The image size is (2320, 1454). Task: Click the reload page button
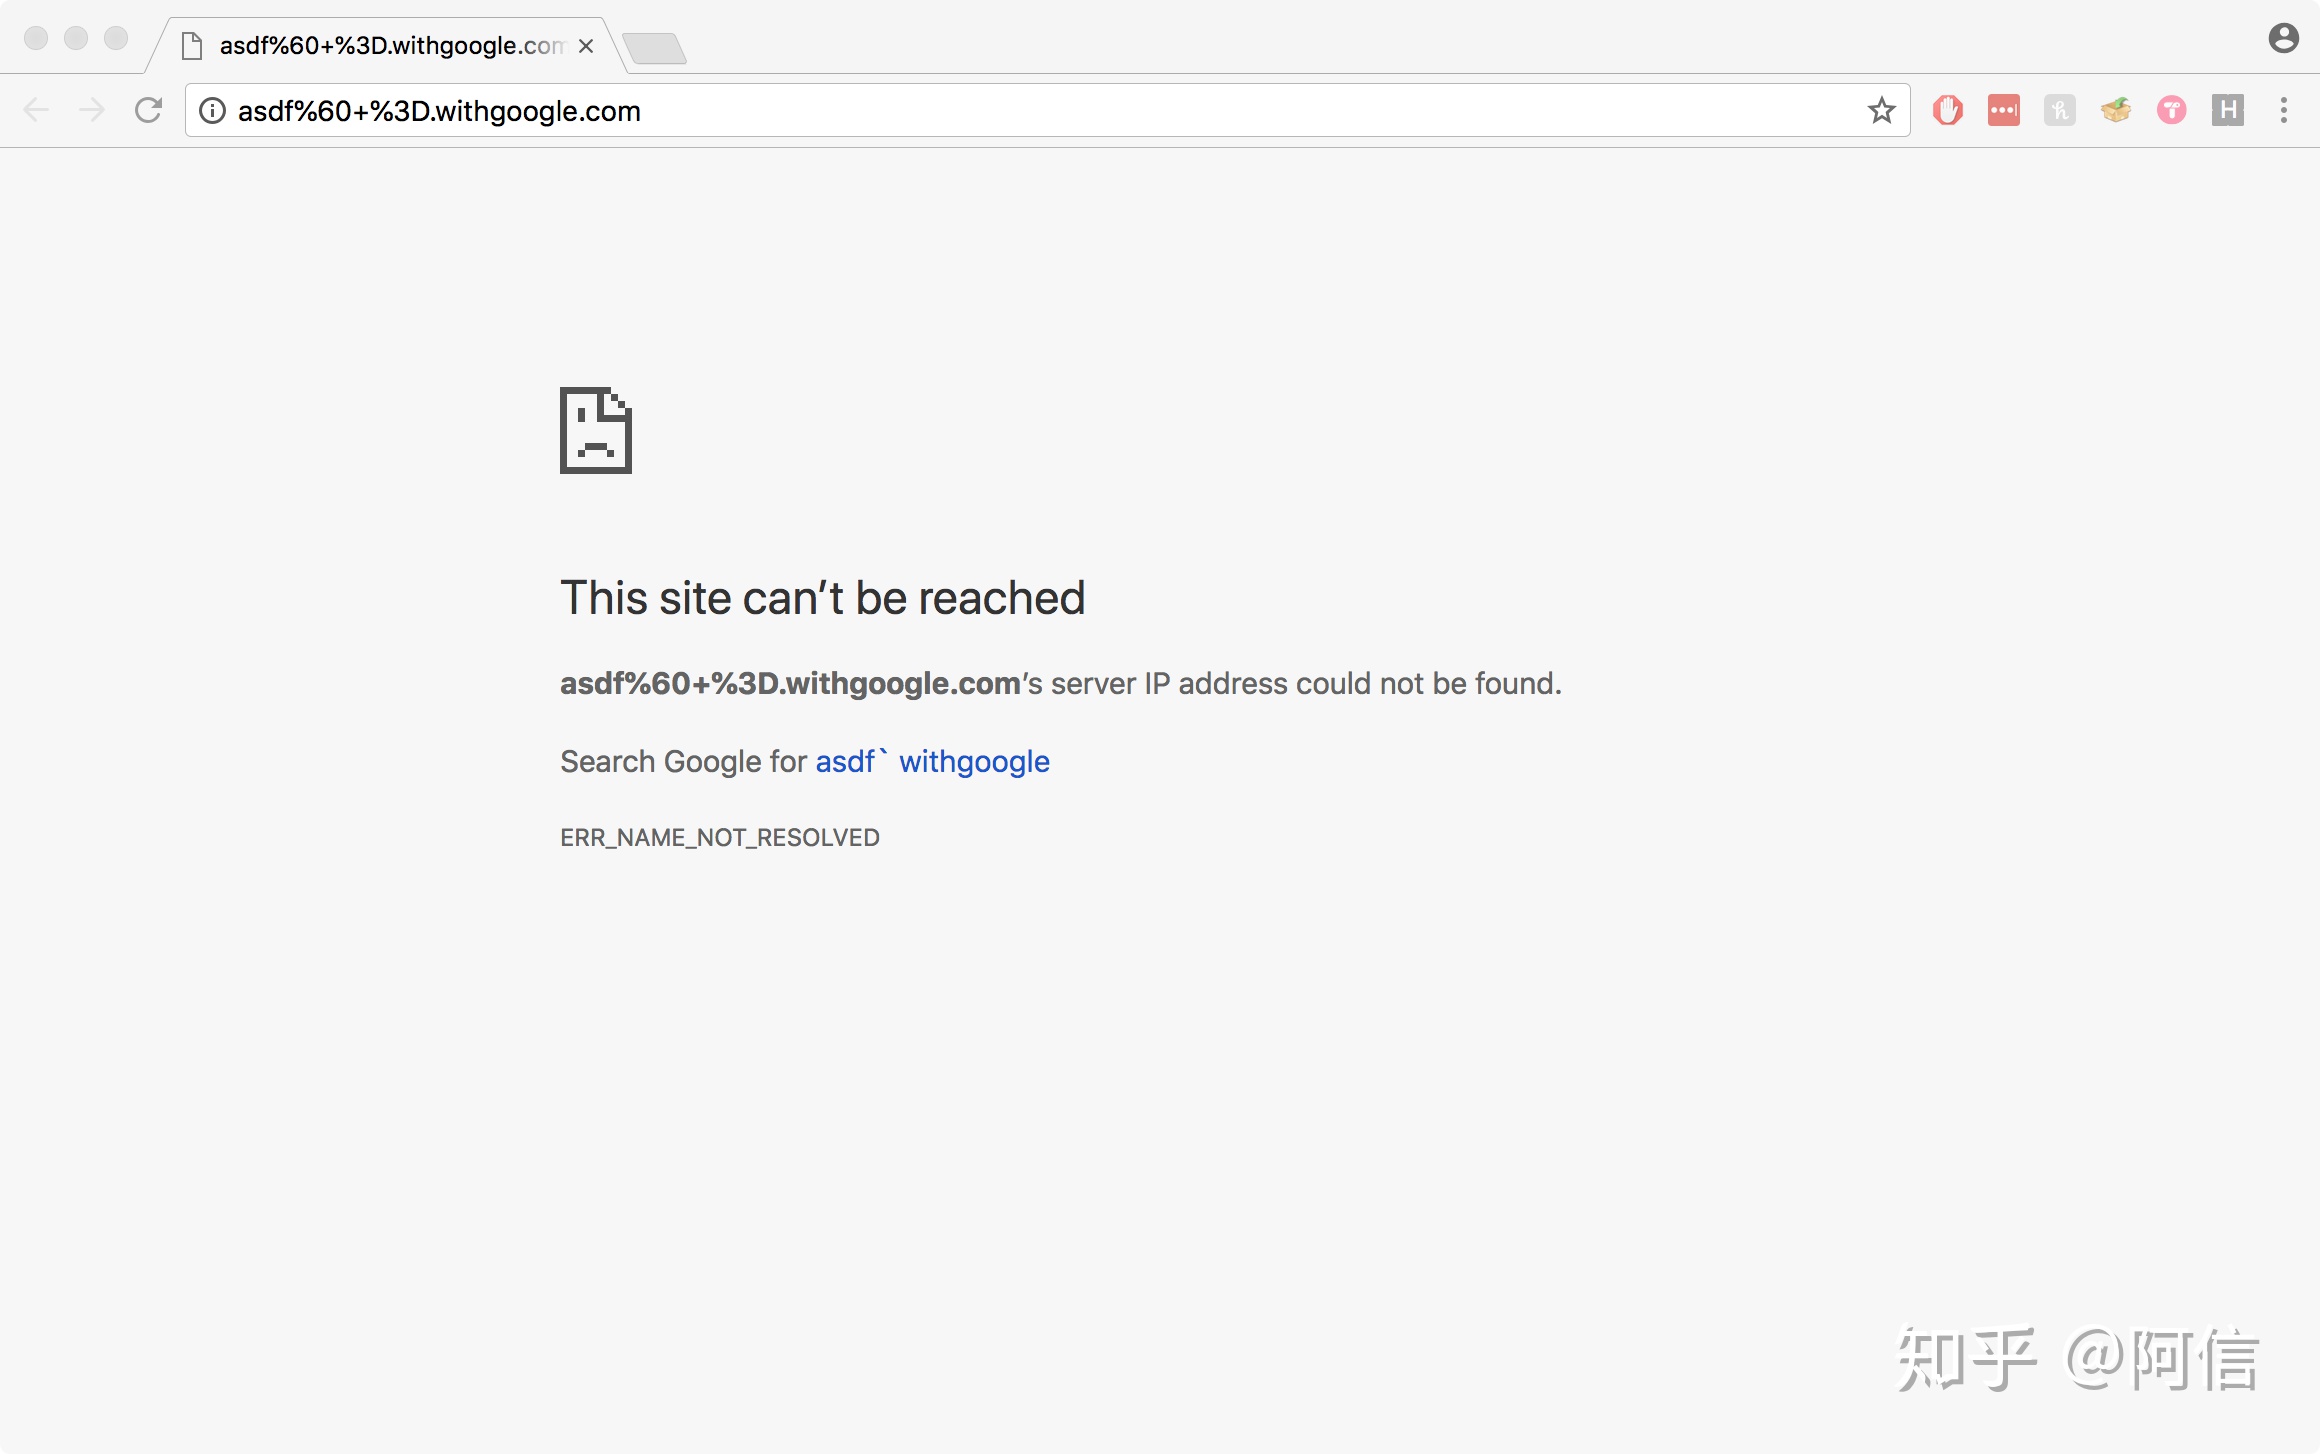148,110
